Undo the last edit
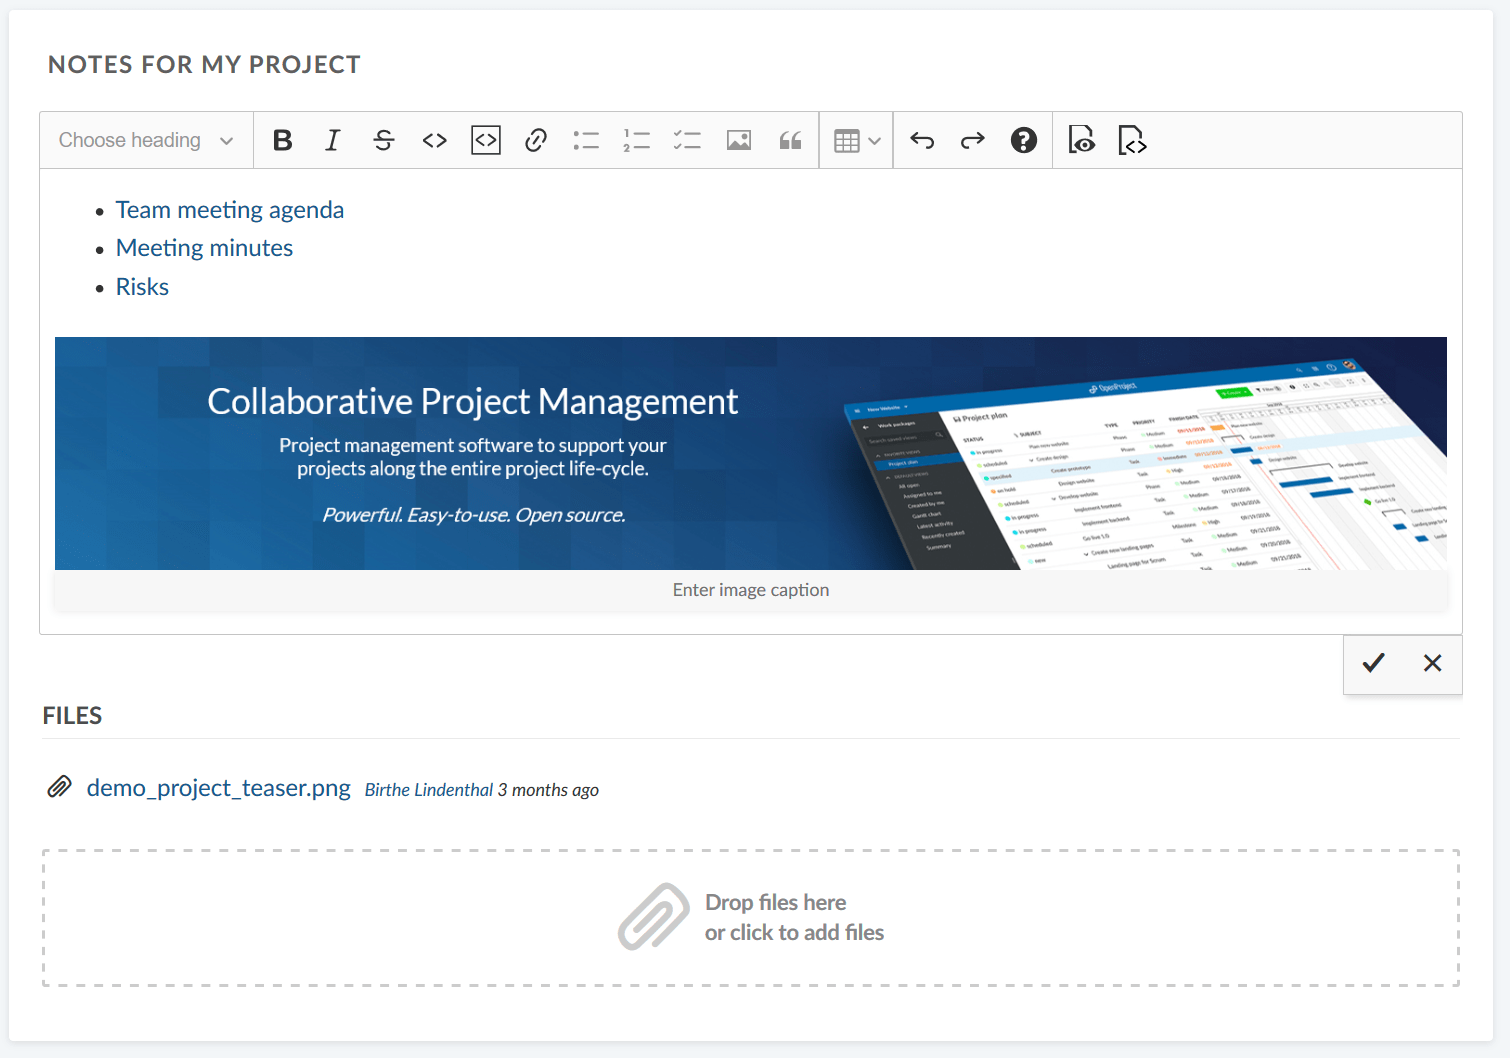Screen dimensions: 1510x1058 coord(922,140)
